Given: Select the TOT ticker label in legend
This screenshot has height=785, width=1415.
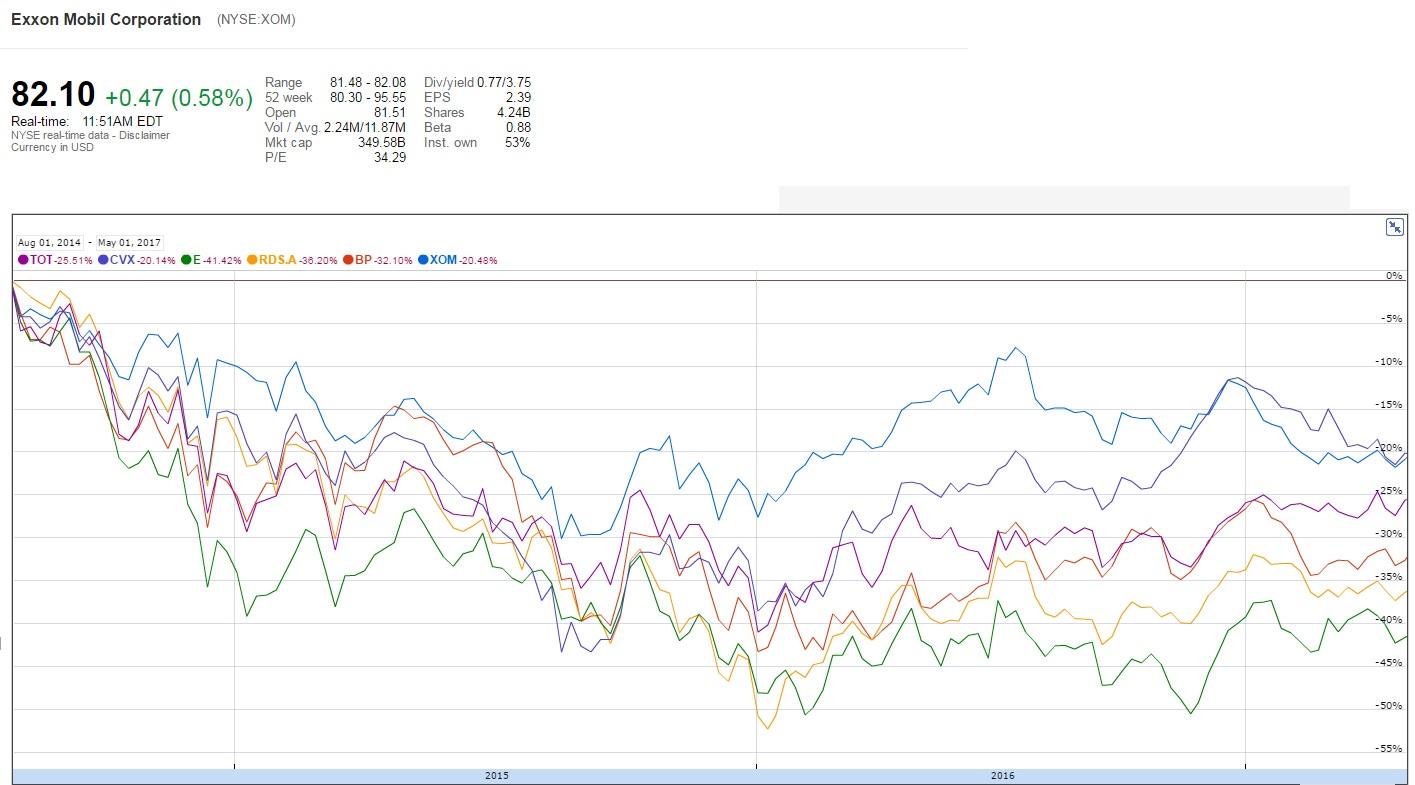Looking at the screenshot, I should point(41,260).
